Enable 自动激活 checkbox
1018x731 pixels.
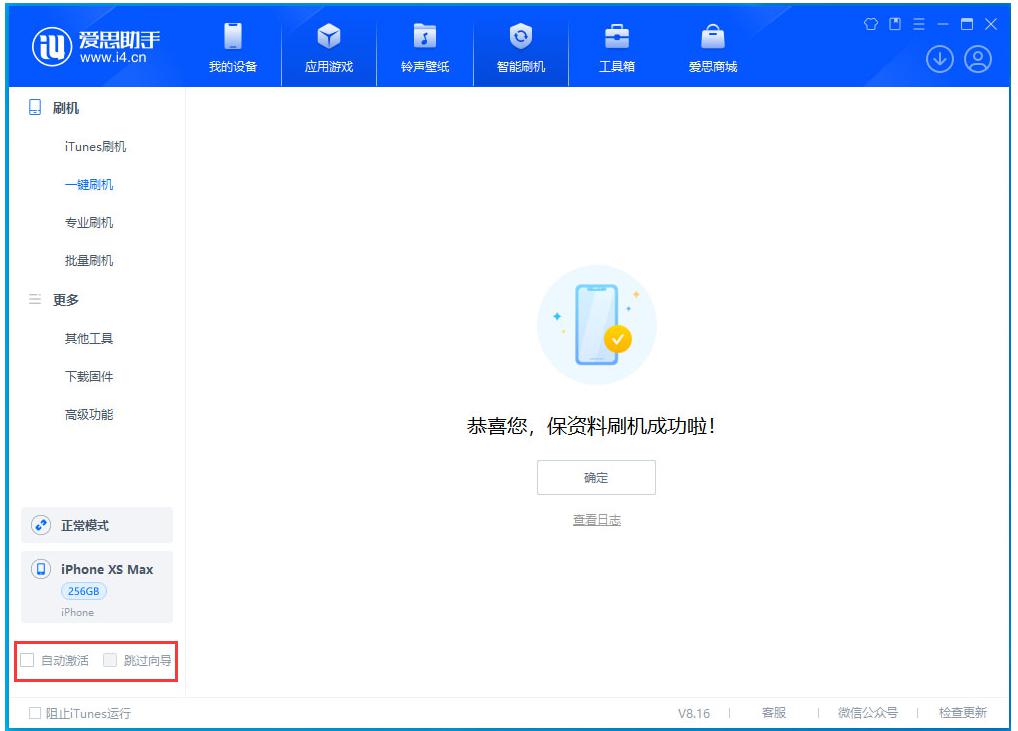click(x=27, y=660)
